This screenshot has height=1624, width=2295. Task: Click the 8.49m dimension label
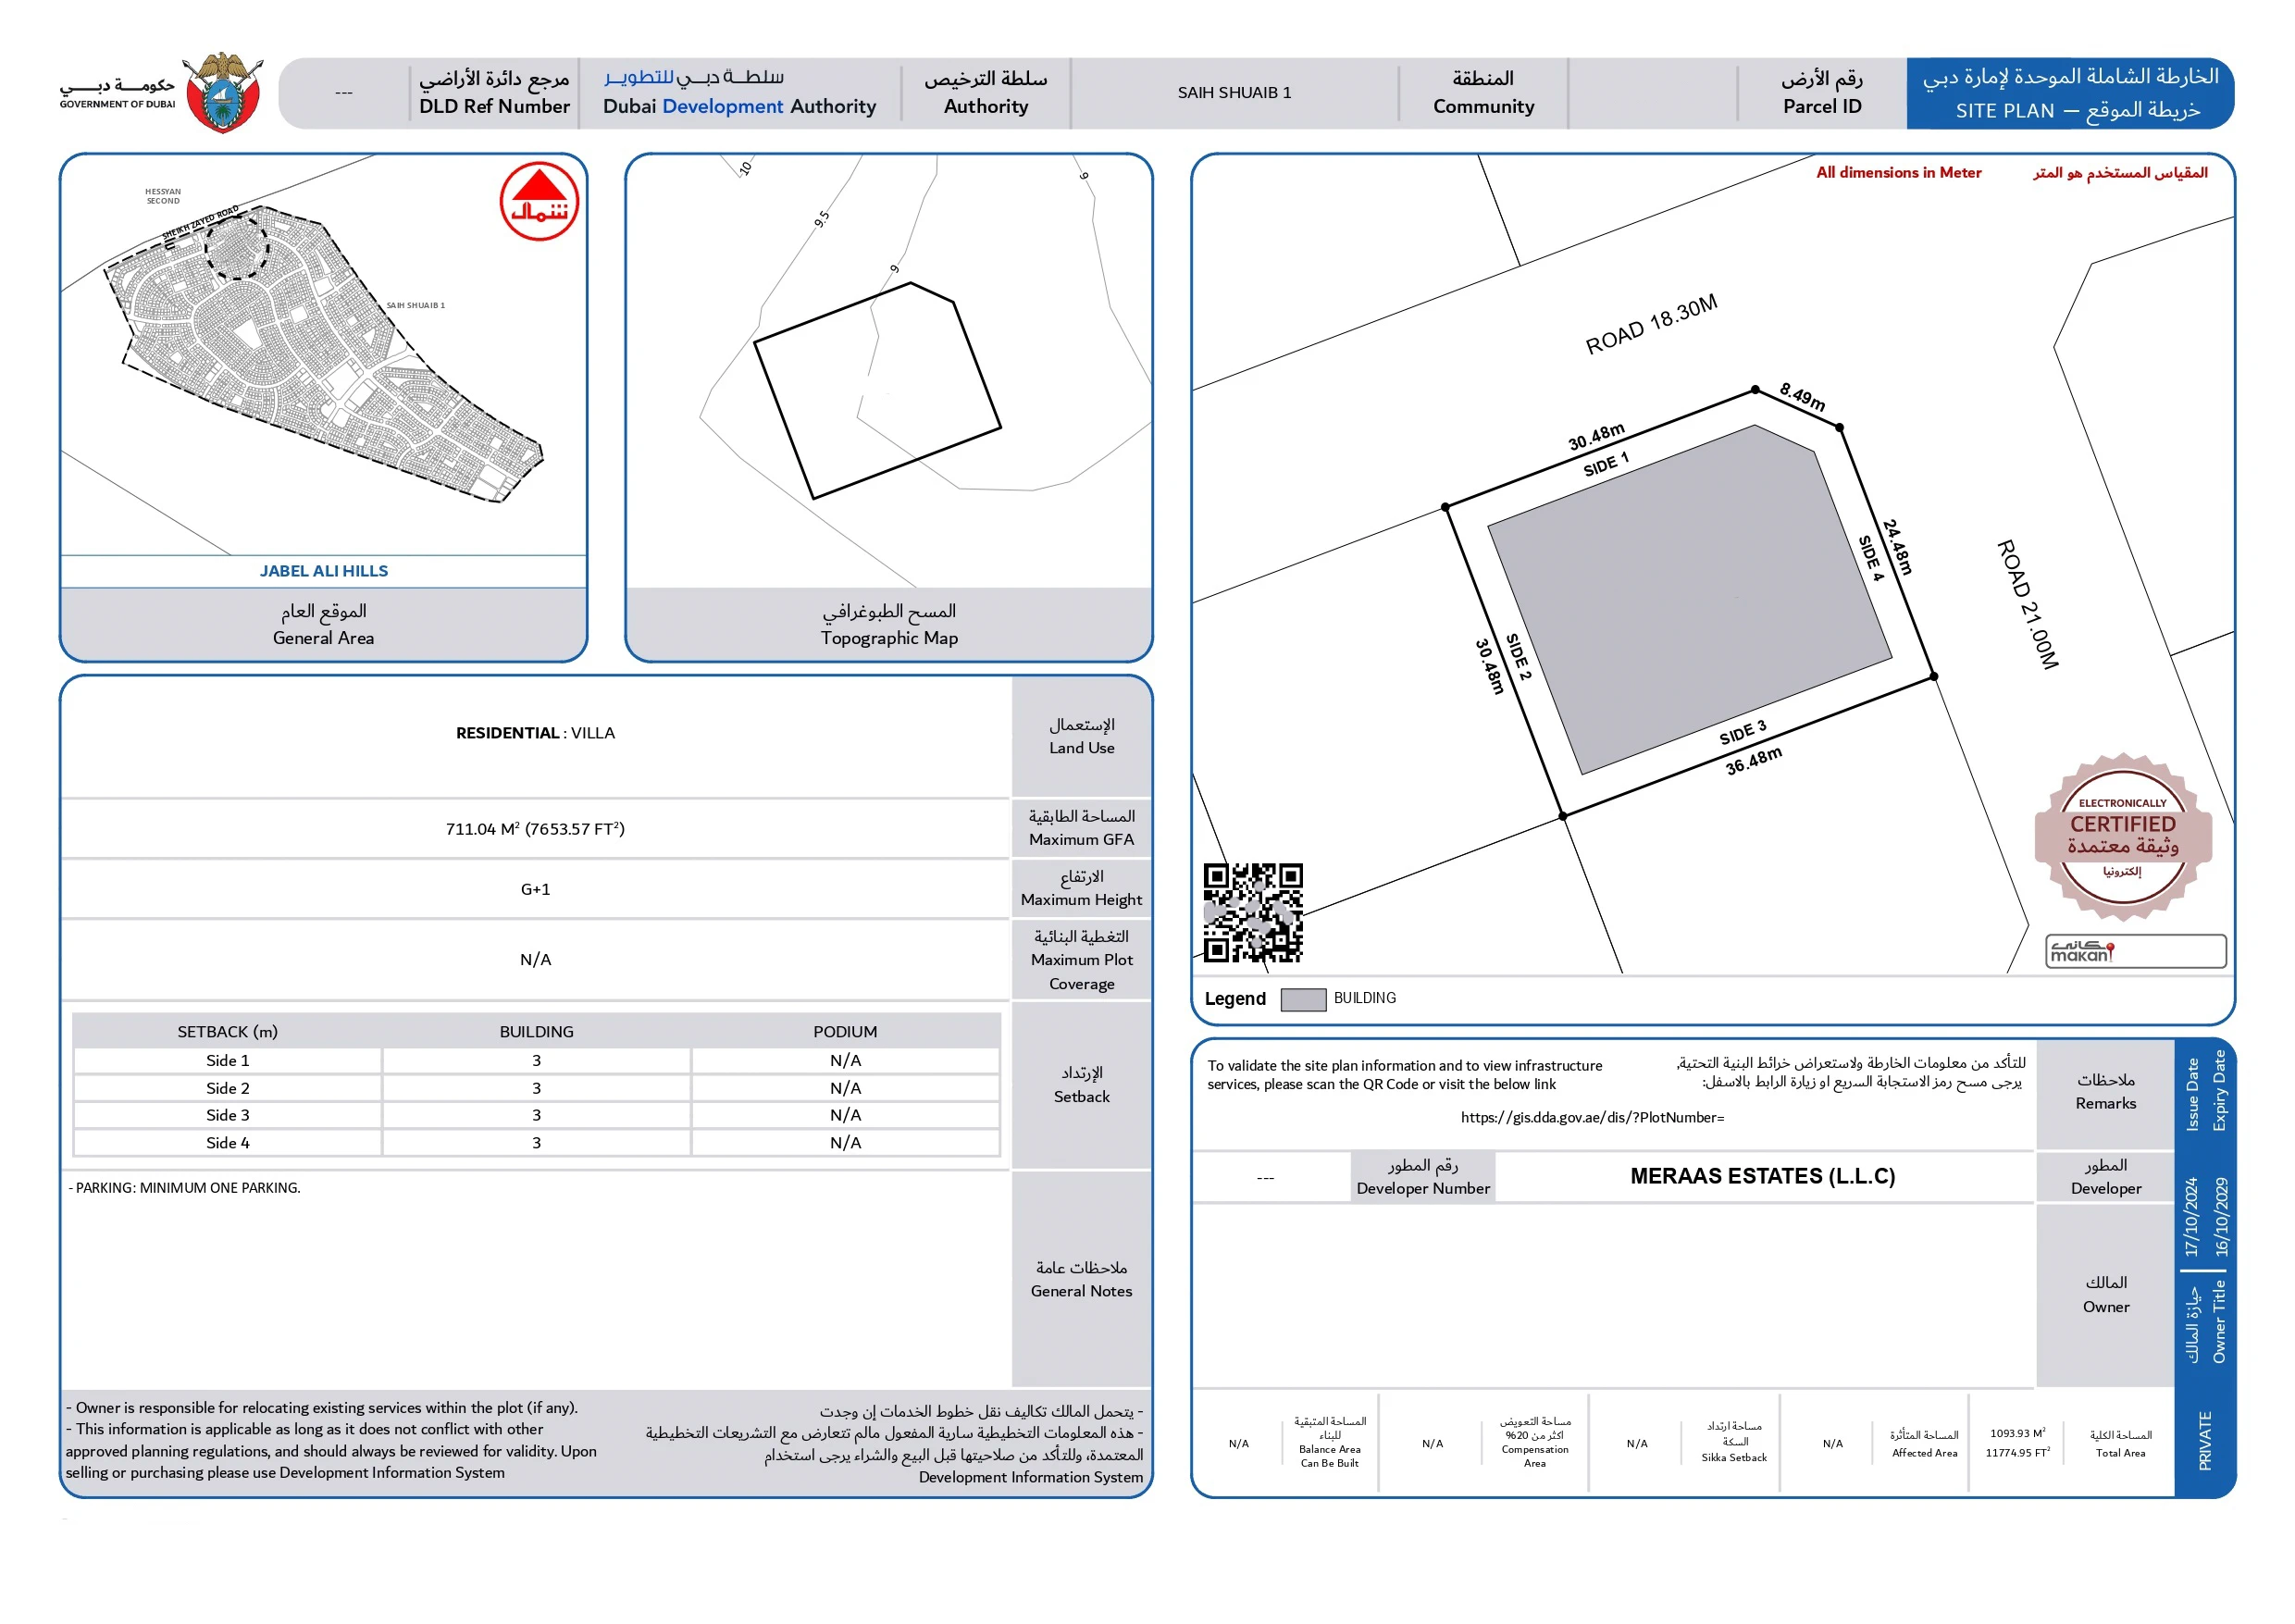(x=1803, y=397)
